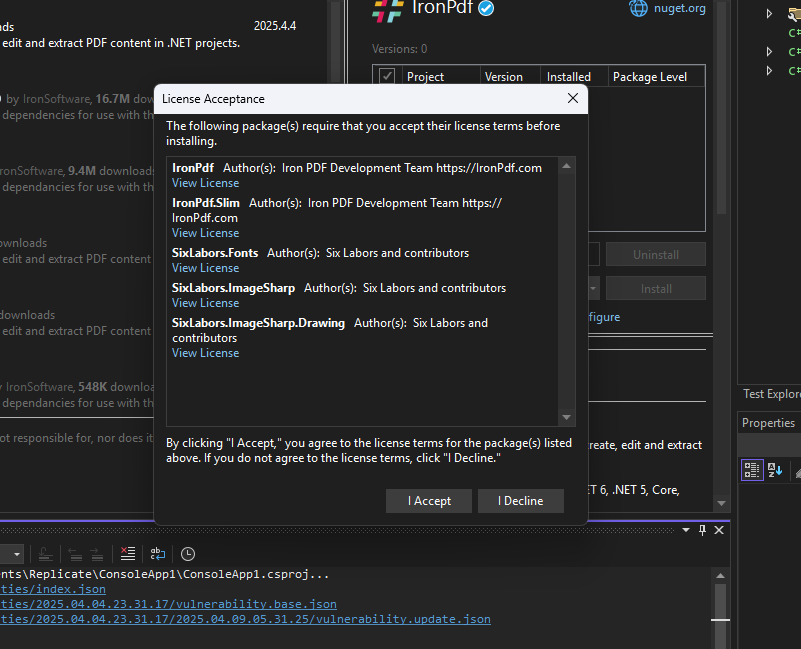
Task: Open View License for SixLabors.ImageSharp.Drawing
Action: click(205, 353)
